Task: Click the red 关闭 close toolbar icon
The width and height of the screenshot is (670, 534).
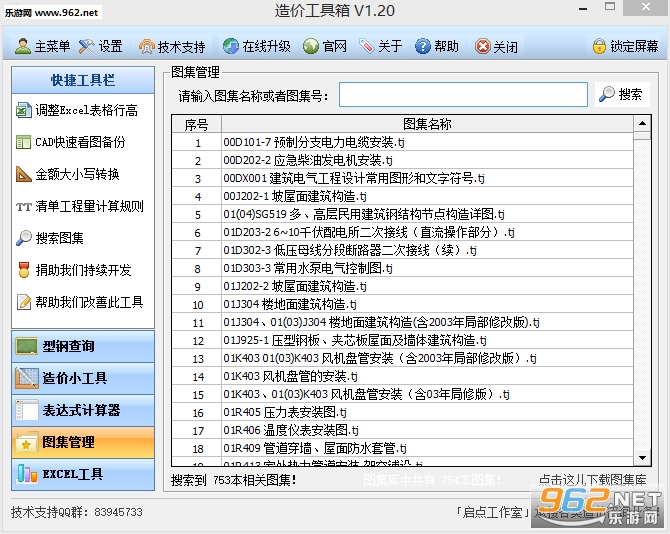Action: coord(482,46)
